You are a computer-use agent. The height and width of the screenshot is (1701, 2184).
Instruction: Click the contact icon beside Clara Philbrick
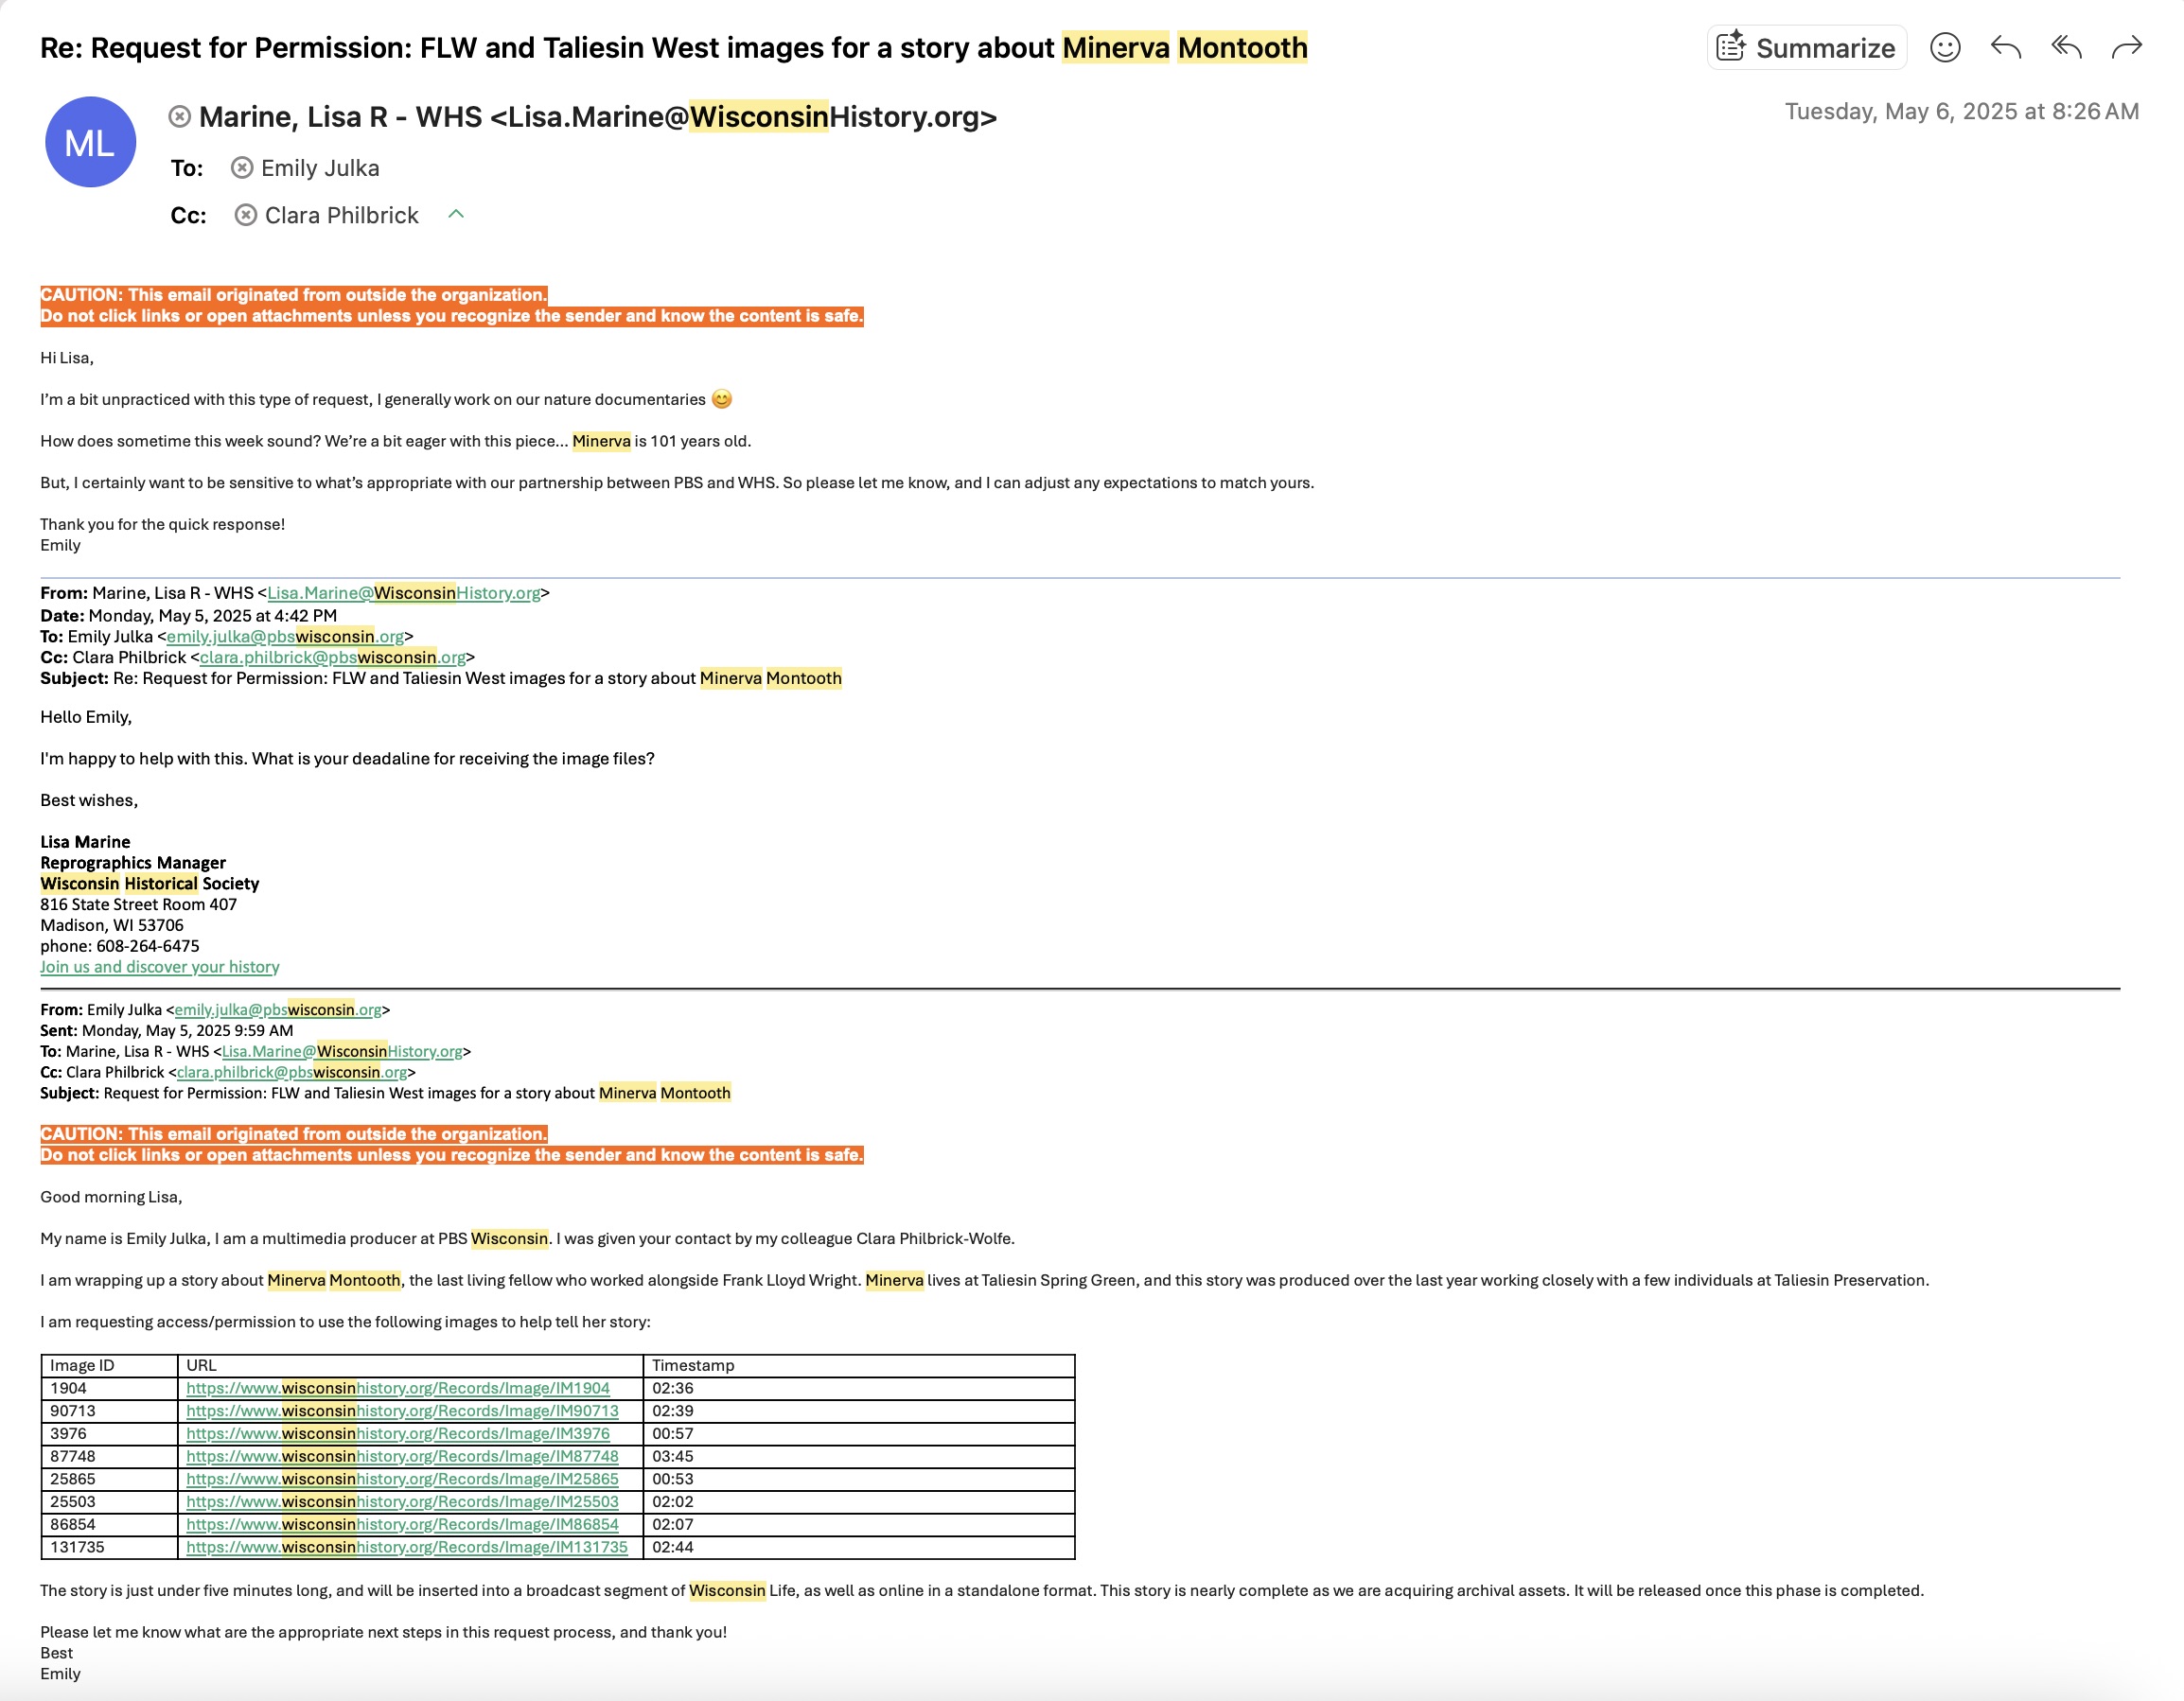(246, 215)
